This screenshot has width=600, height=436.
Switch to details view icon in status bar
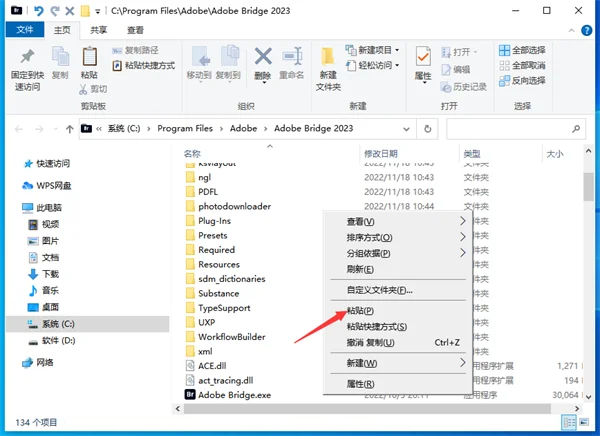[569, 423]
